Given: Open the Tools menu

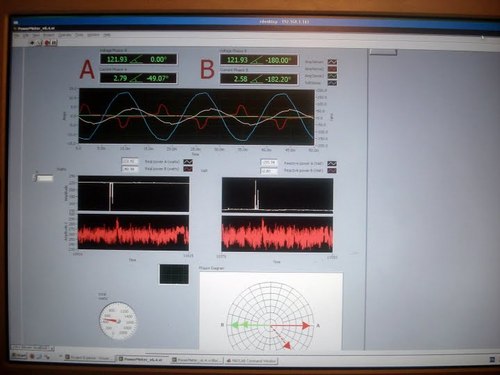Looking at the screenshot, I should coord(79,35).
